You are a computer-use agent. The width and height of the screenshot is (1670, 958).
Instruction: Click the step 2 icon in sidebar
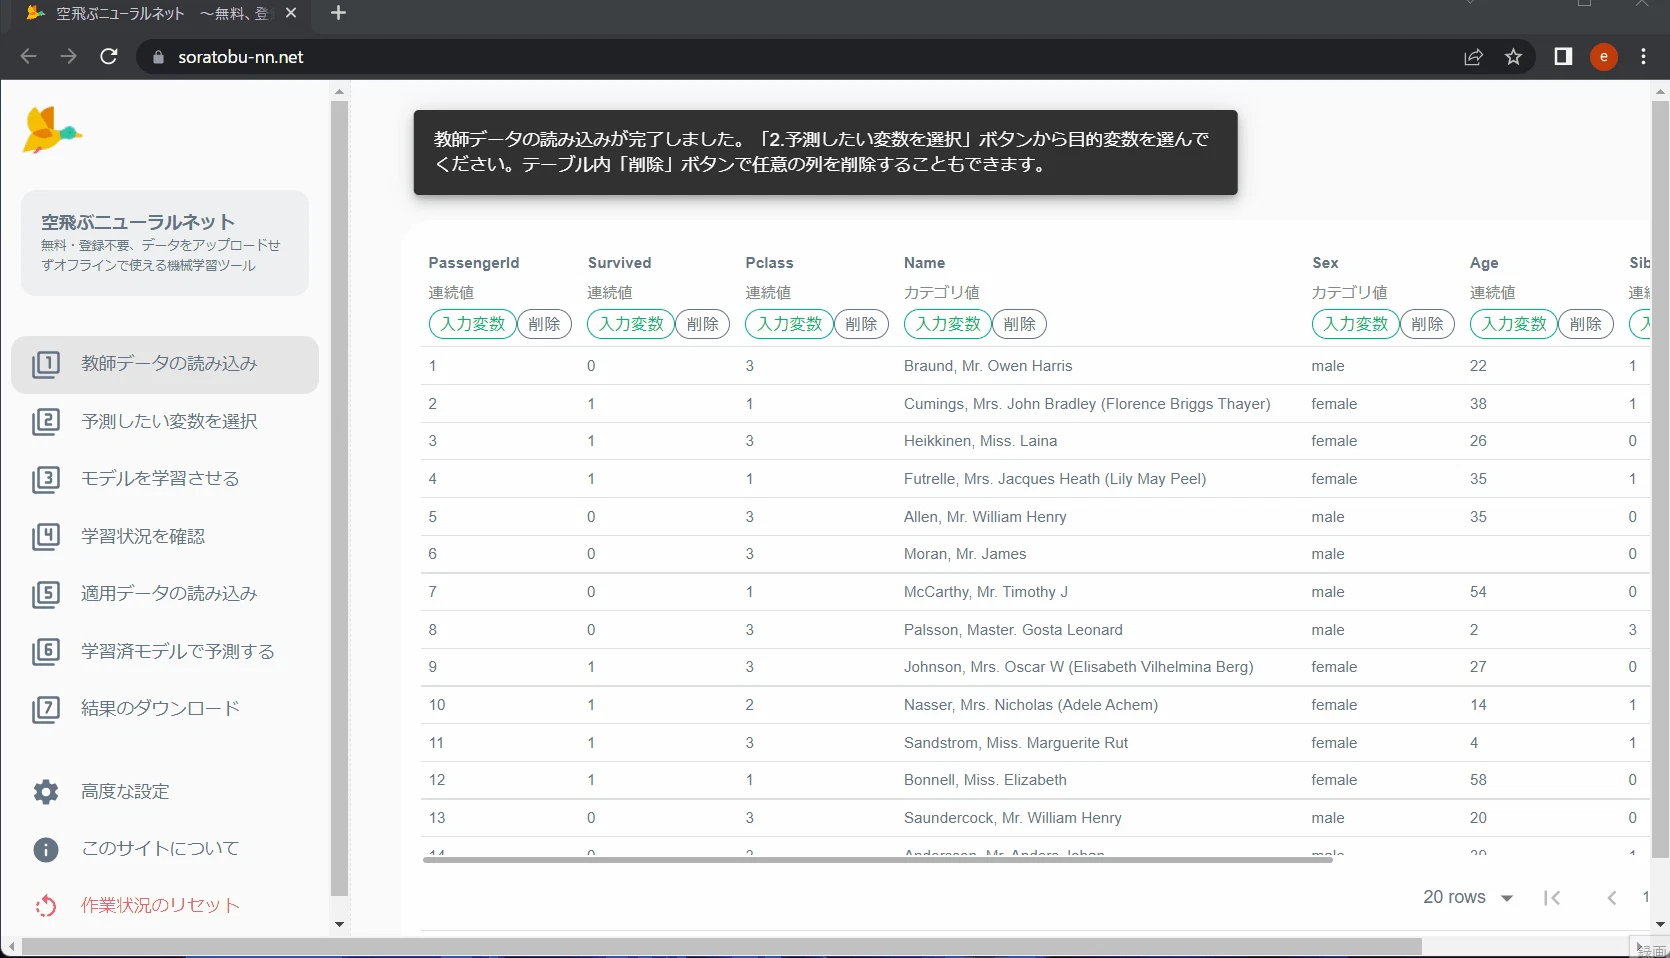point(46,421)
